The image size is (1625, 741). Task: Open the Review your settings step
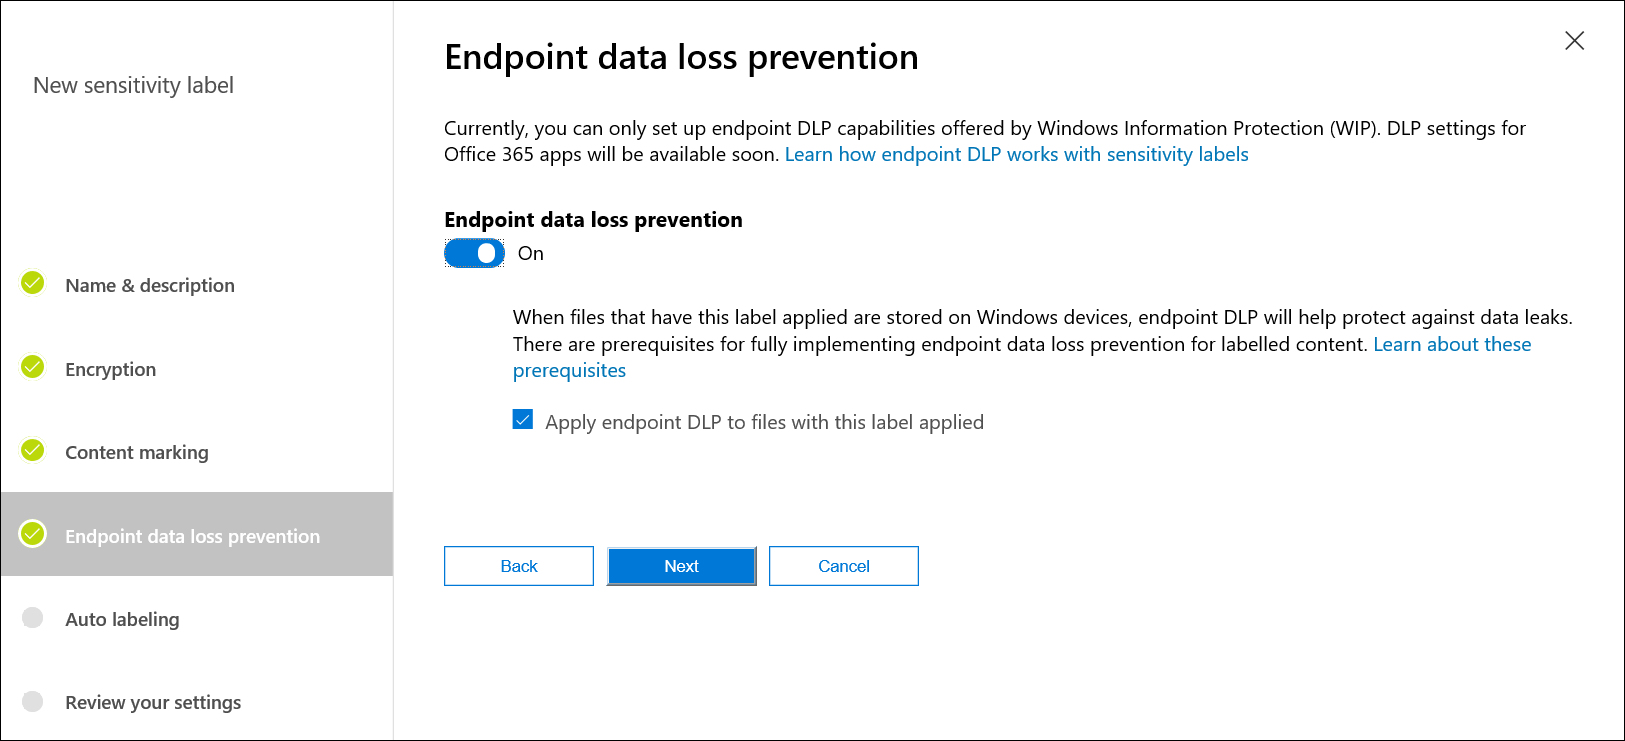click(153, 703)
